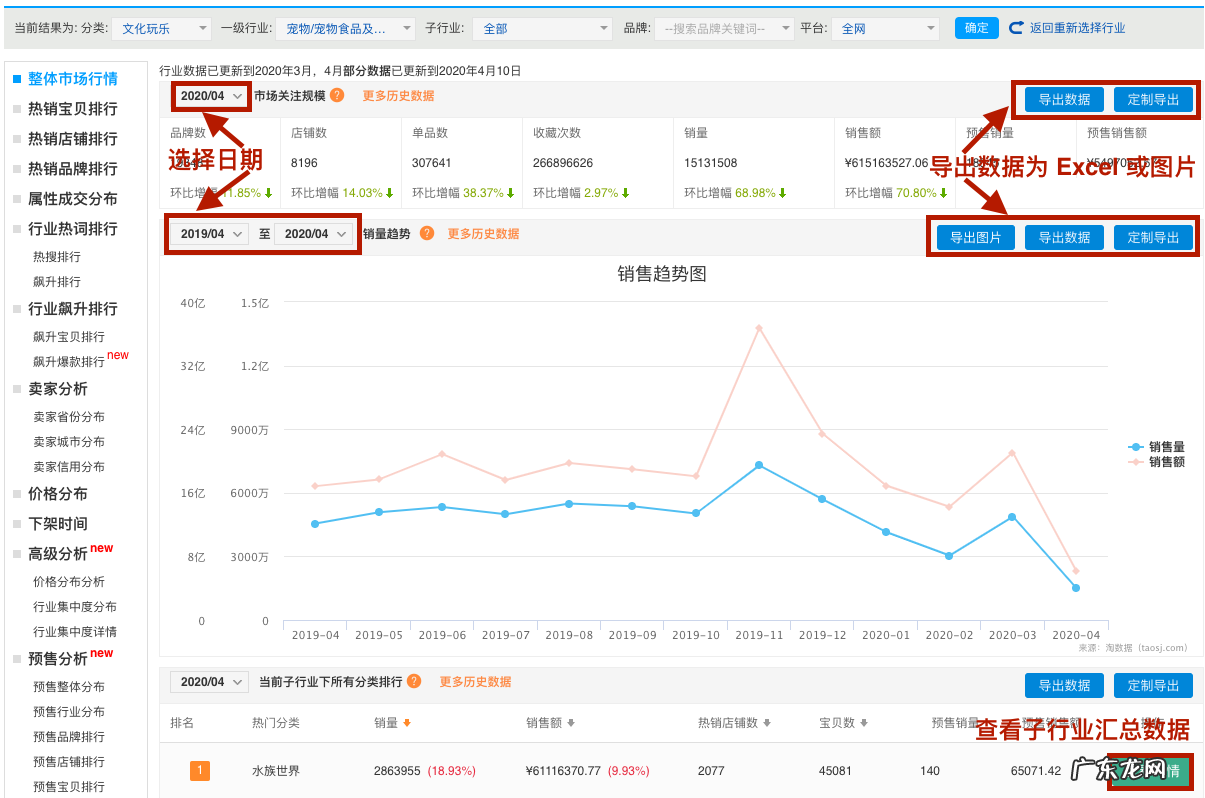Viewport: 1205px width, 798px height.
Task: Open the 销量趋势 question mark help icon
Action: click(x=427, y=234)
